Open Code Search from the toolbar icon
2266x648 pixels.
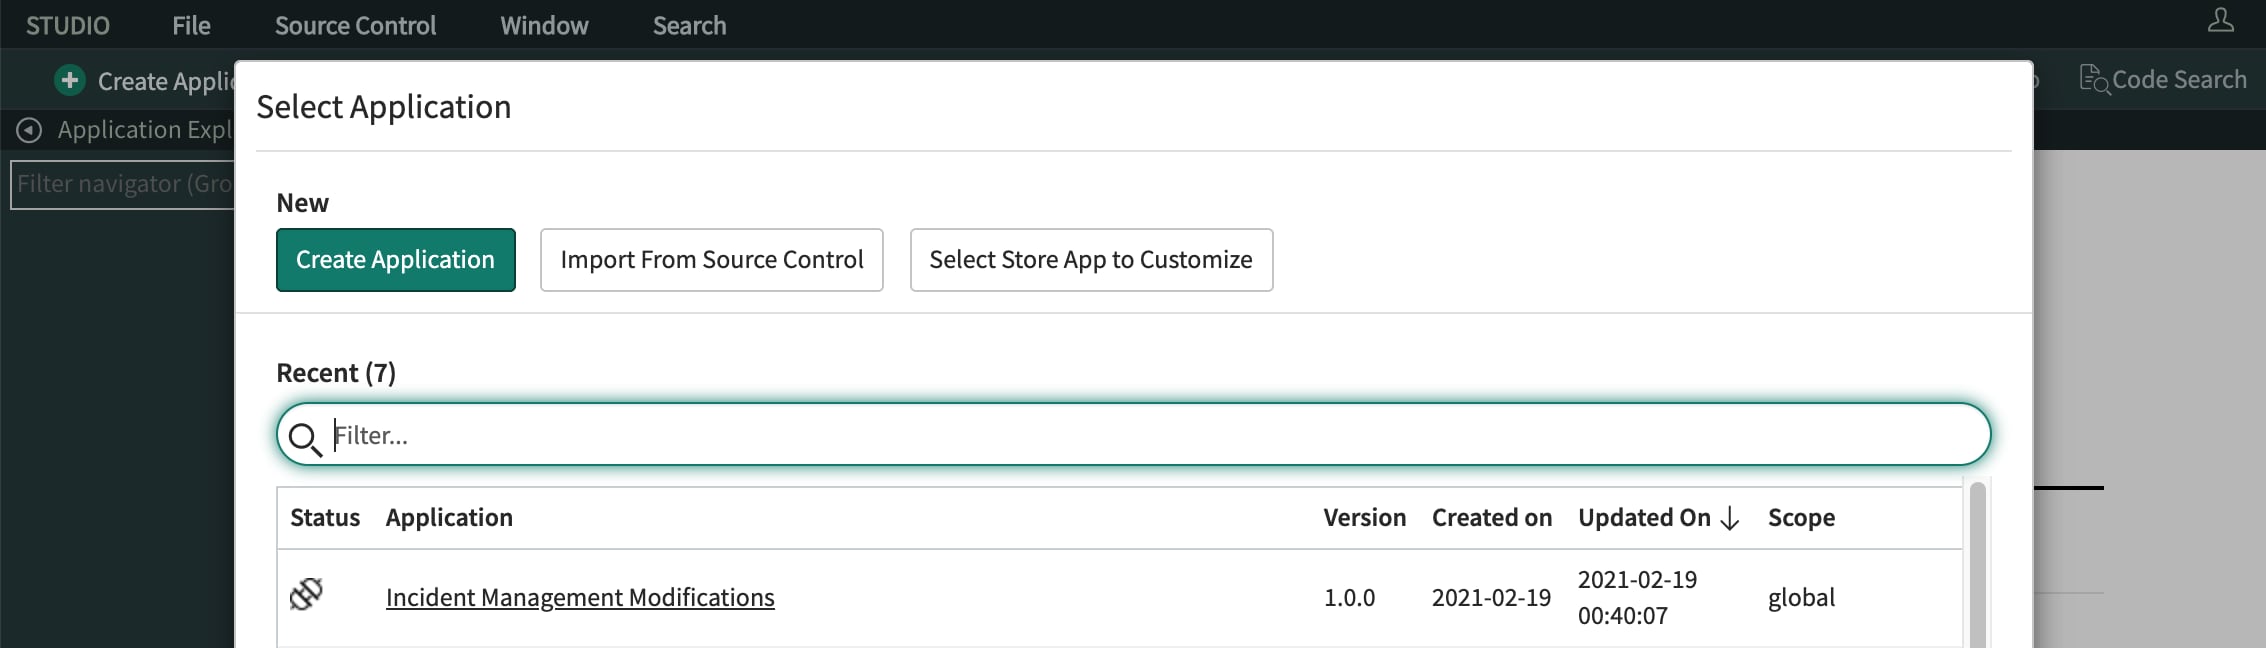coord(2094,79)
